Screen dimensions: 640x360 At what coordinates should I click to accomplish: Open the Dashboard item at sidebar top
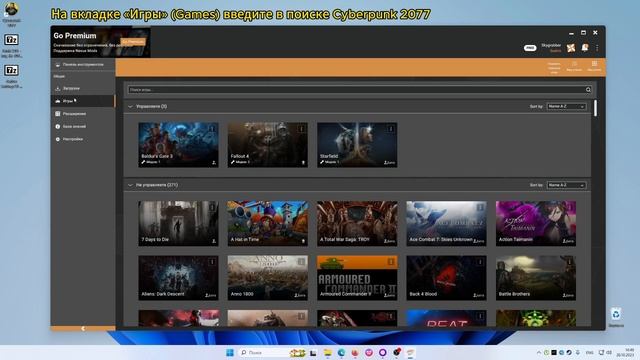pyautogui.click(x=83, y=64)
